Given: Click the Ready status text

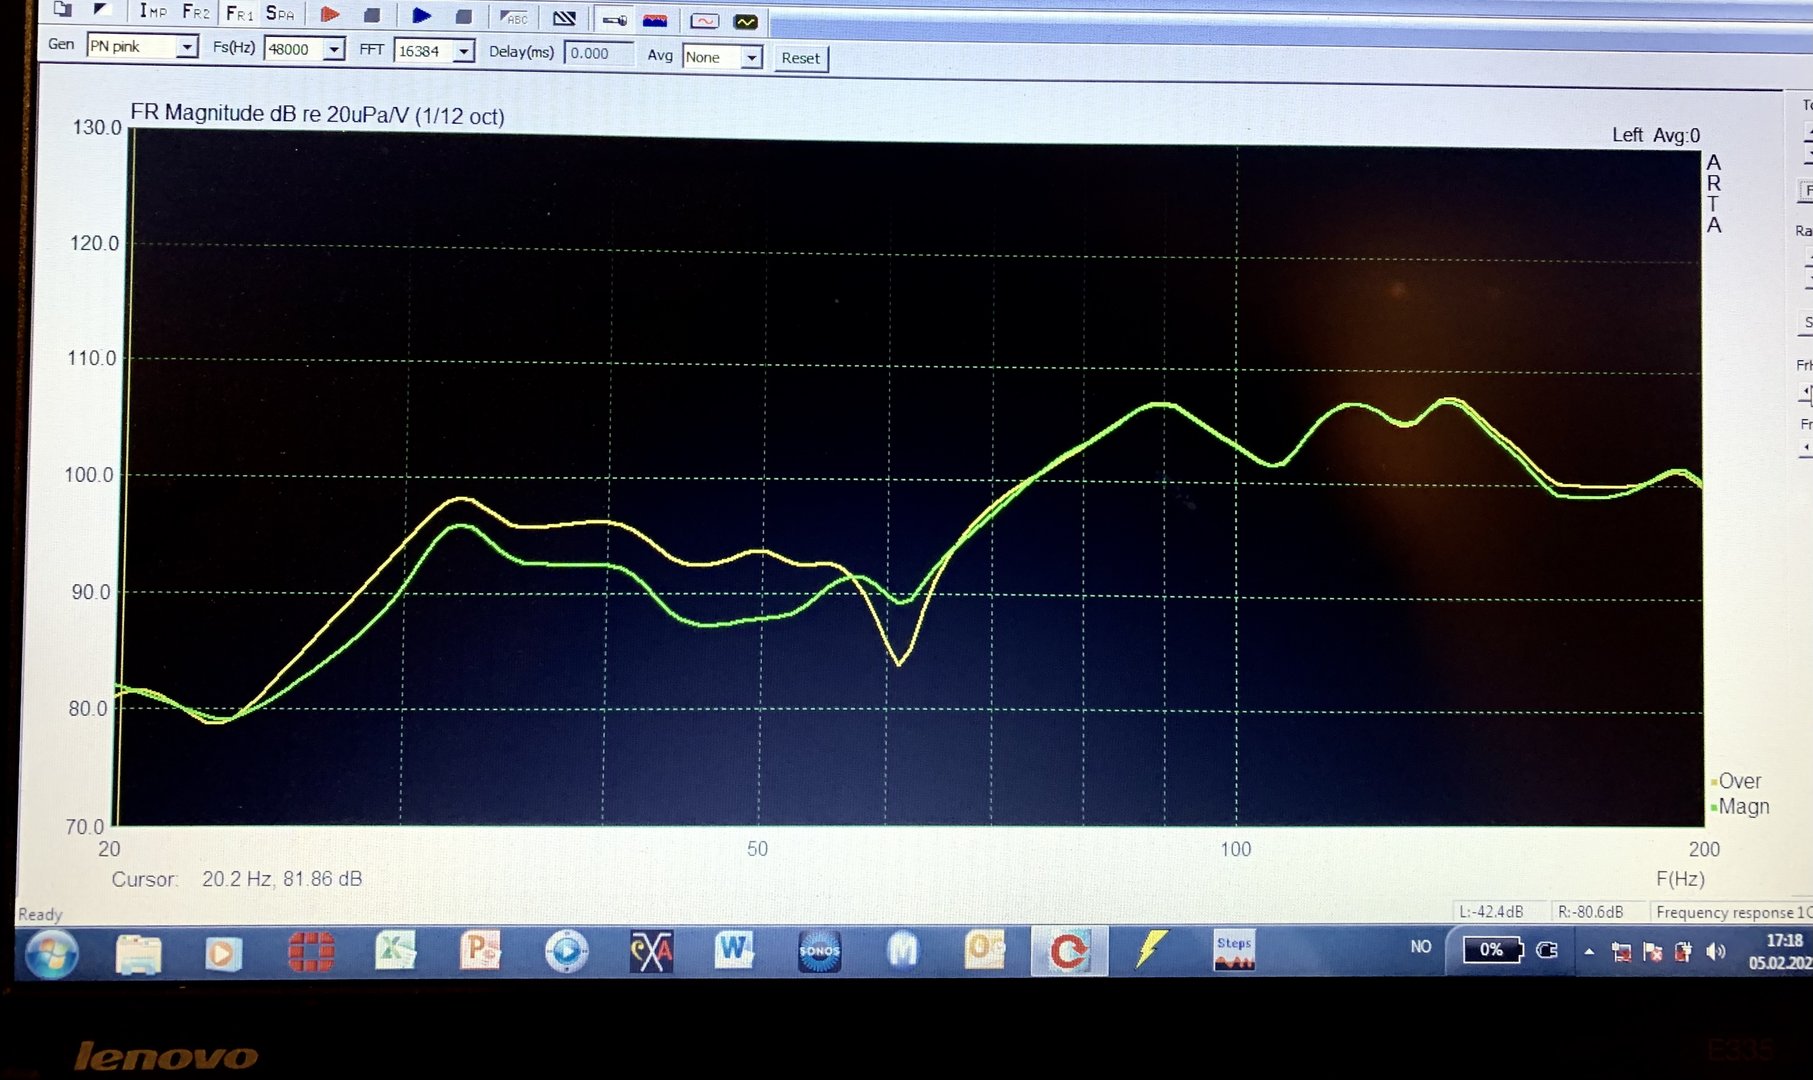Looking at the screenshot, I should click(x=40, y=914).
